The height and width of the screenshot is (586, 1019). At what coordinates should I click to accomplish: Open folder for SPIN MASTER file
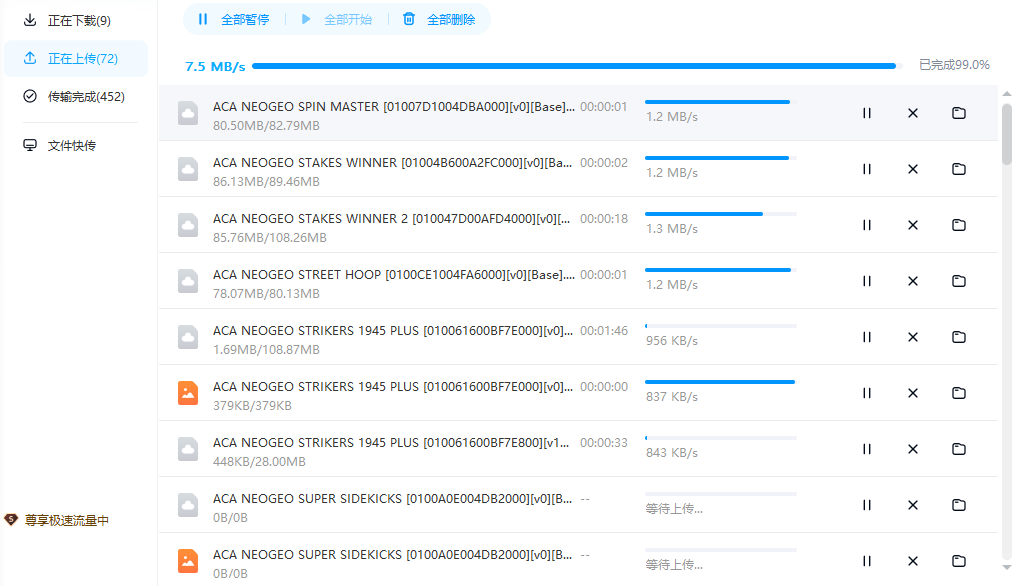(959, 113)
